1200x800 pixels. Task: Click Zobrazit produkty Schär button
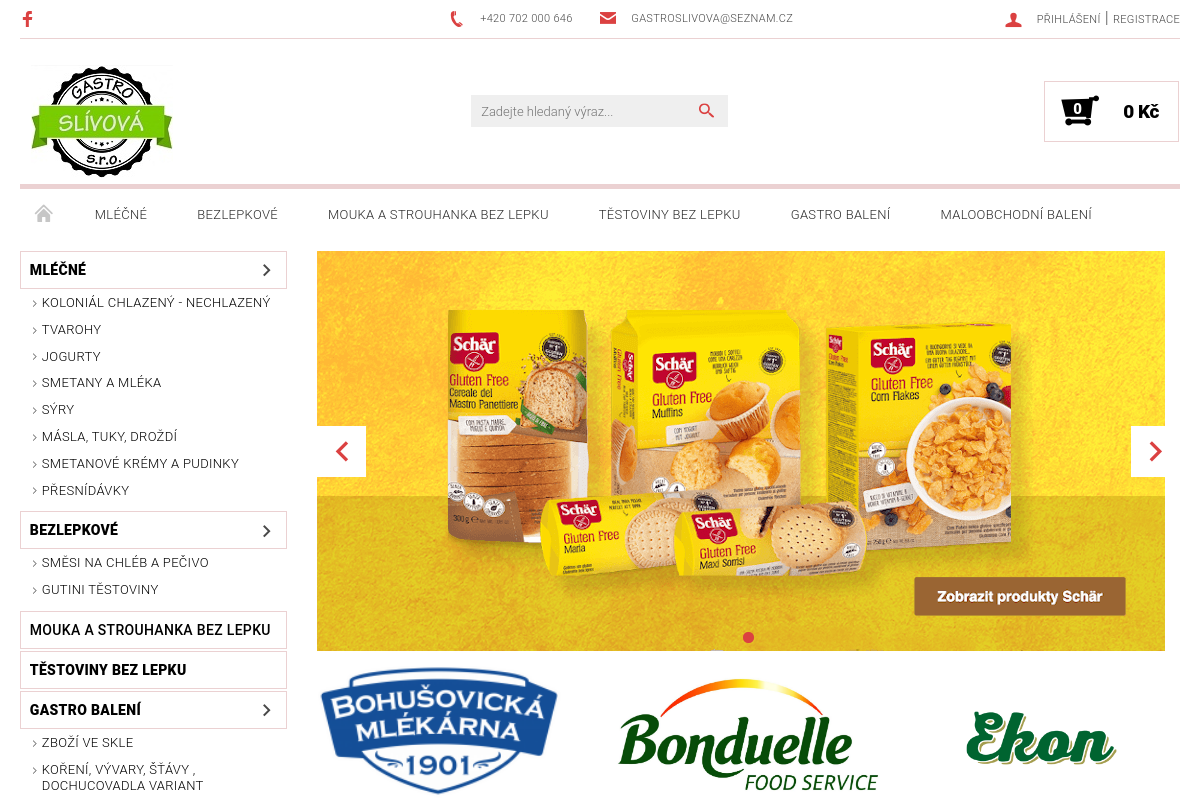(1019, 596)
